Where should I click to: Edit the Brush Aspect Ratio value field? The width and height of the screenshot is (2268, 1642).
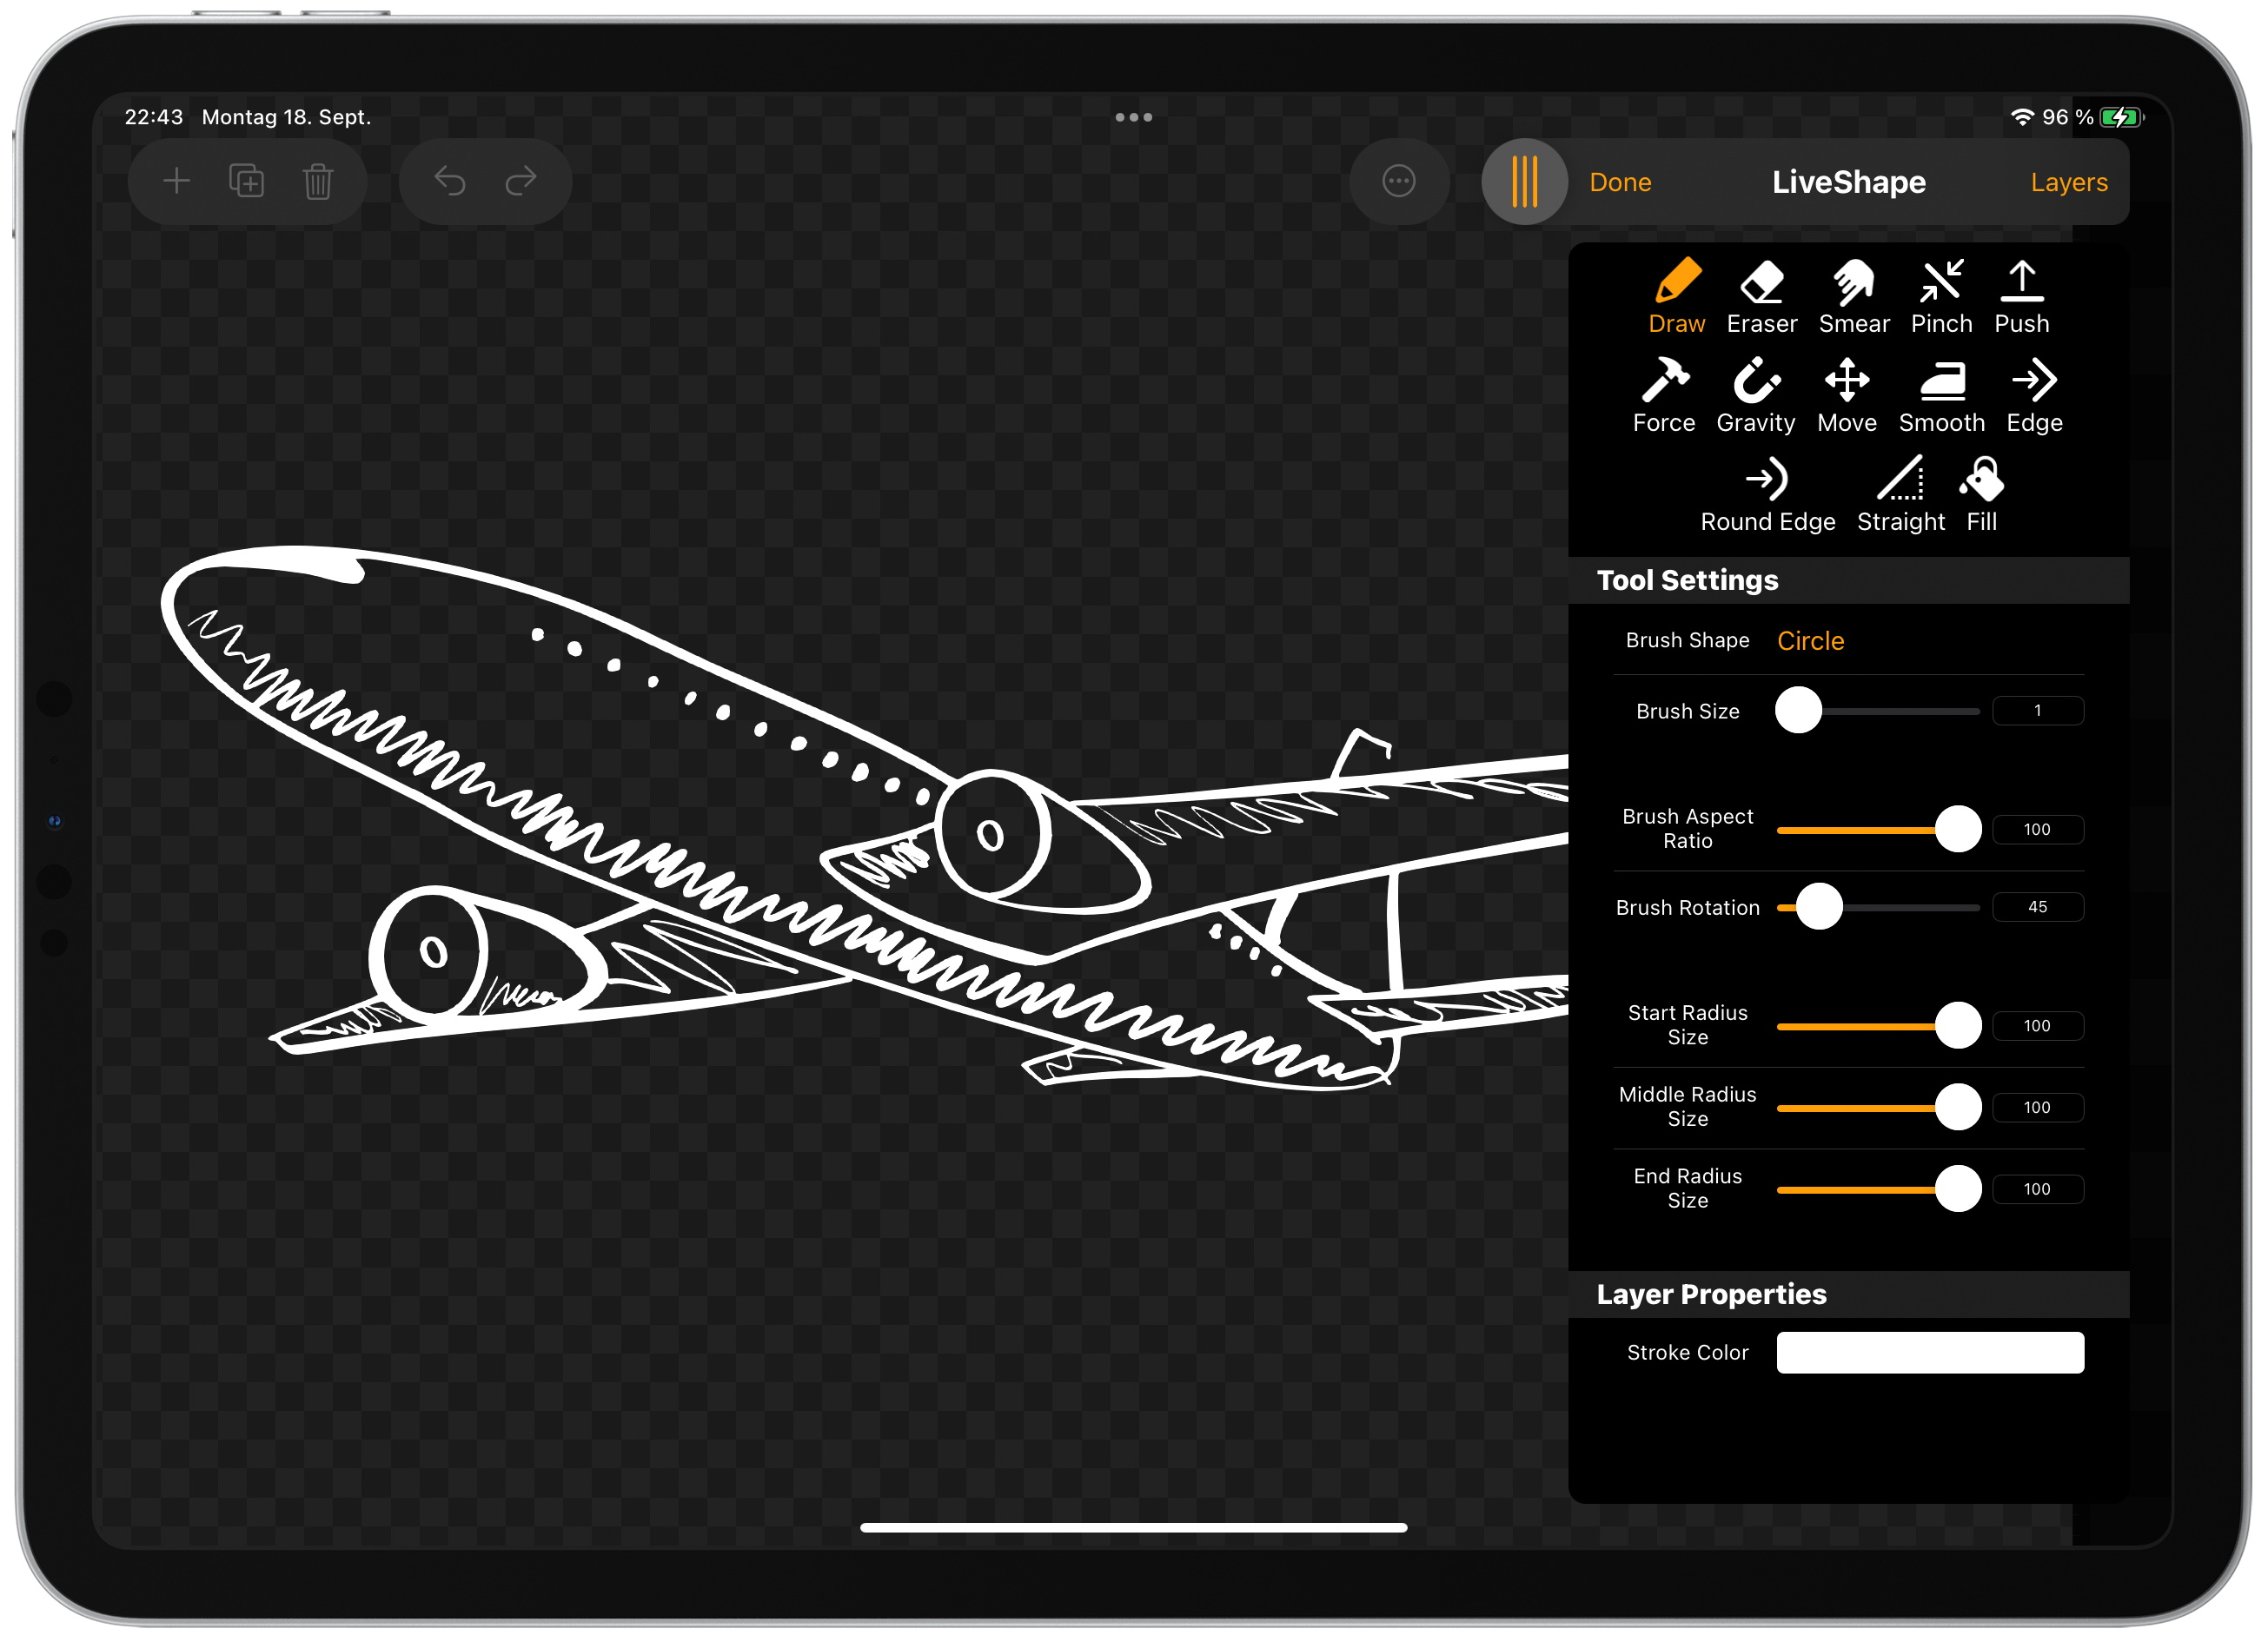[2037, 829]
